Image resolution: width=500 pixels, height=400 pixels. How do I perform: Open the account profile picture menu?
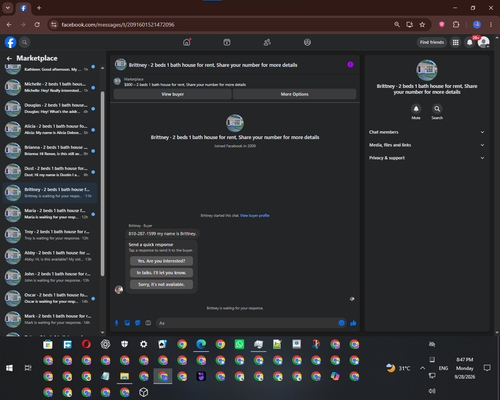(483, 42)
